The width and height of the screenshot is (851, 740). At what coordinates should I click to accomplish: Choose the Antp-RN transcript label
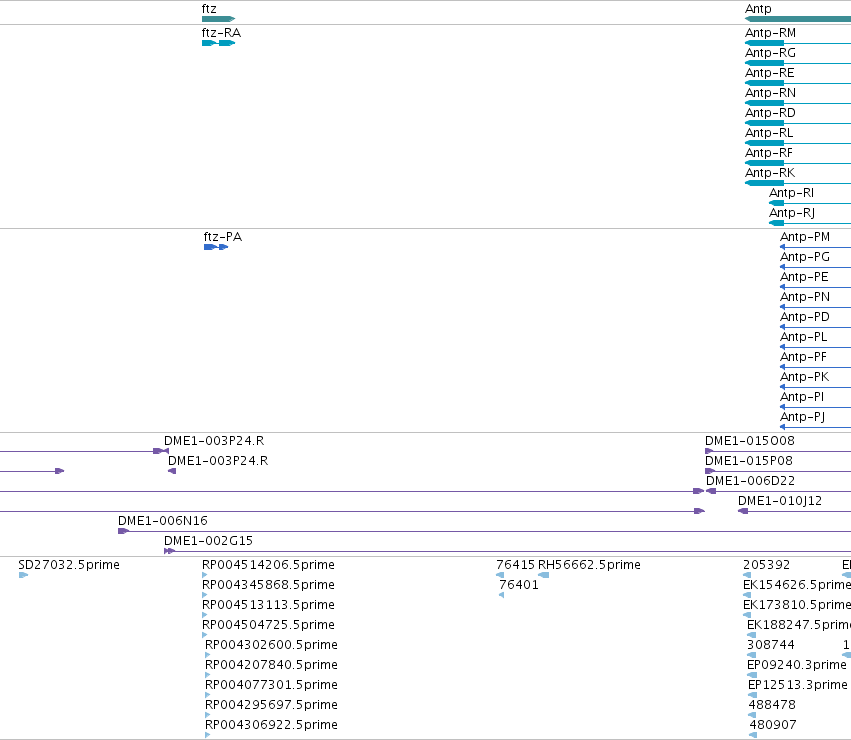click(770, 93)
